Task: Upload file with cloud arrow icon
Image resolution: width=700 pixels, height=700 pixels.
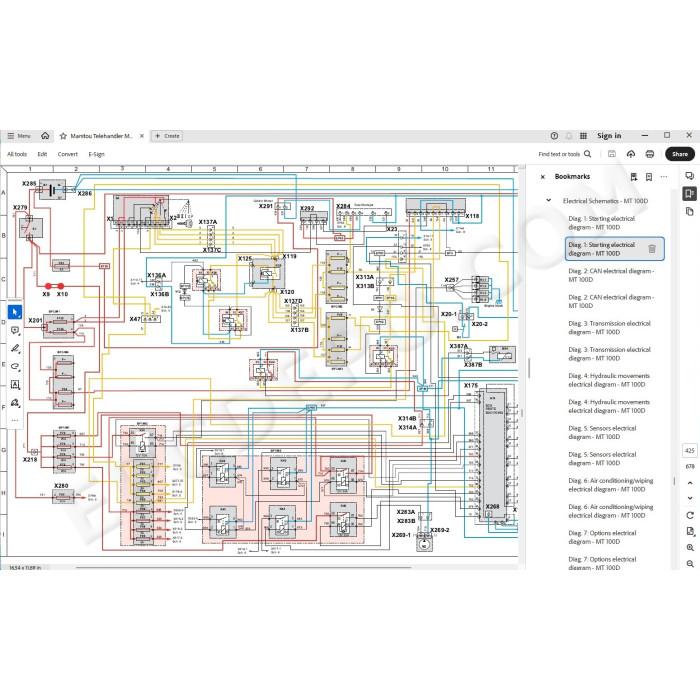Action: coord(630,154)
